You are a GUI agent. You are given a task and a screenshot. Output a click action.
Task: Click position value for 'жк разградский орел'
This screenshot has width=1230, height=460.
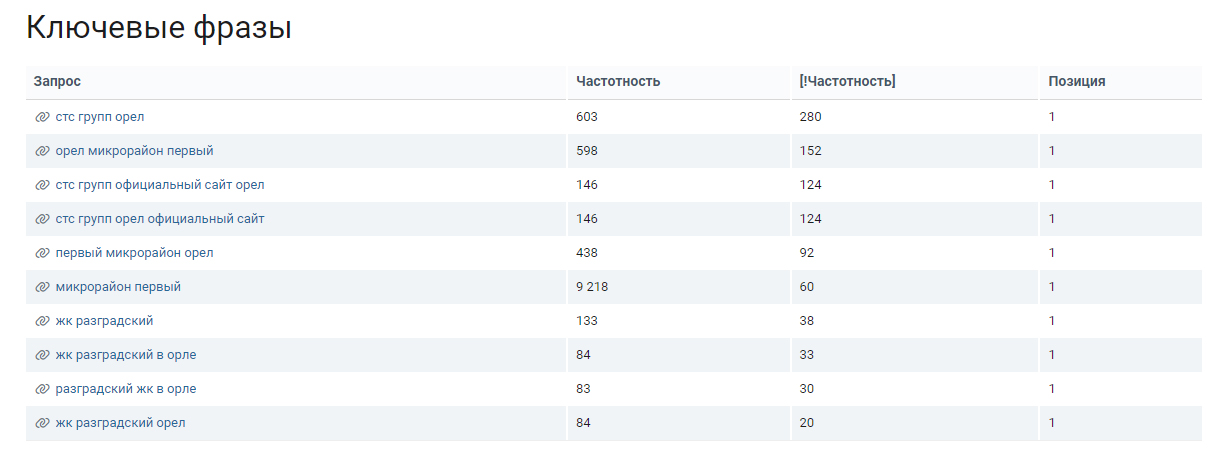click(x=1052, y=423)
